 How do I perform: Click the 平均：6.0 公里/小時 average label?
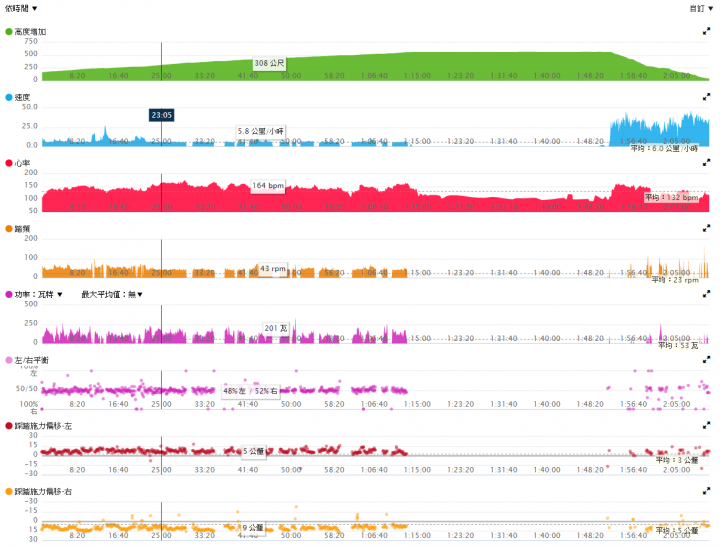click(664, 148)
